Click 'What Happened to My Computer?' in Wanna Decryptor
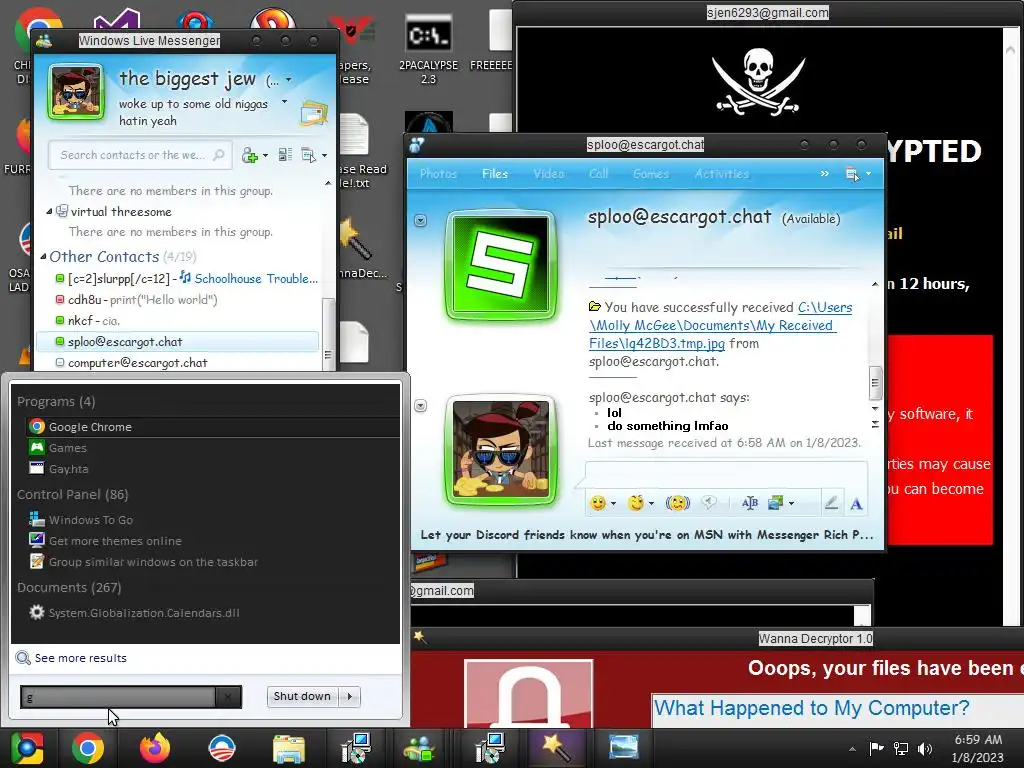1024x768 pixels. pyautogui.click(x=811, y=708)
